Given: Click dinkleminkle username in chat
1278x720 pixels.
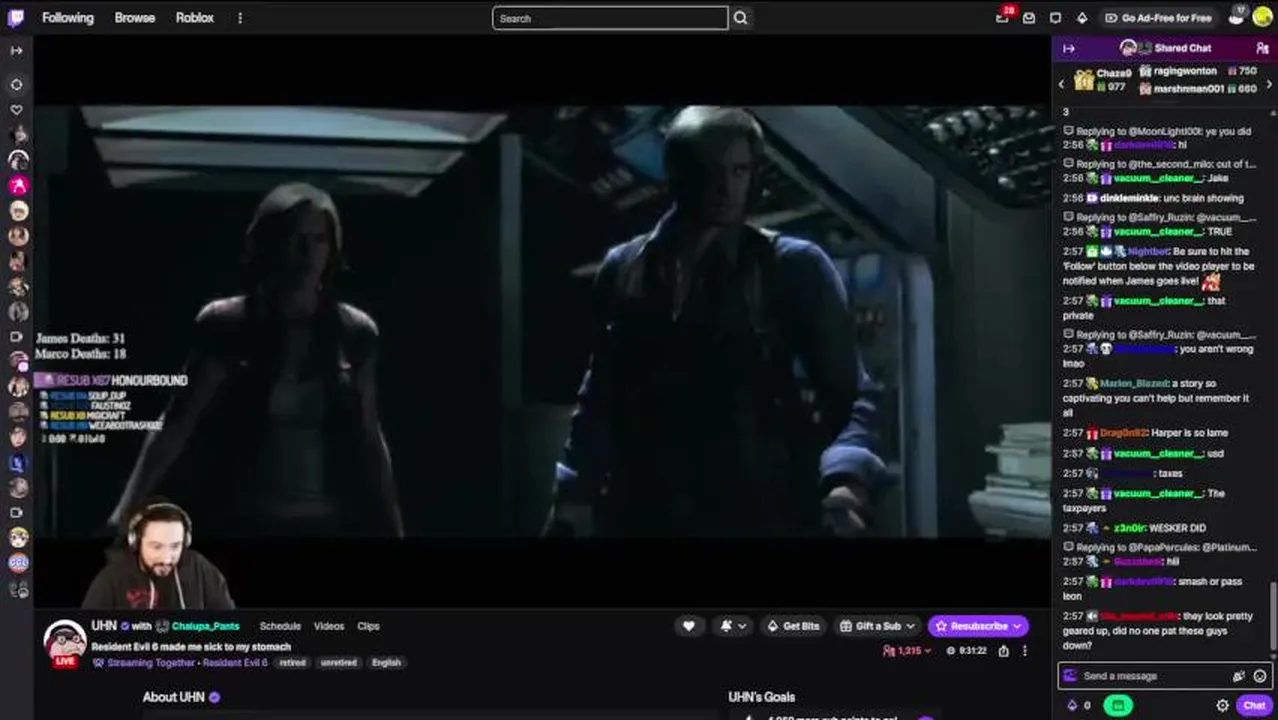Looking at the screenshot, I should point(1129,198).
